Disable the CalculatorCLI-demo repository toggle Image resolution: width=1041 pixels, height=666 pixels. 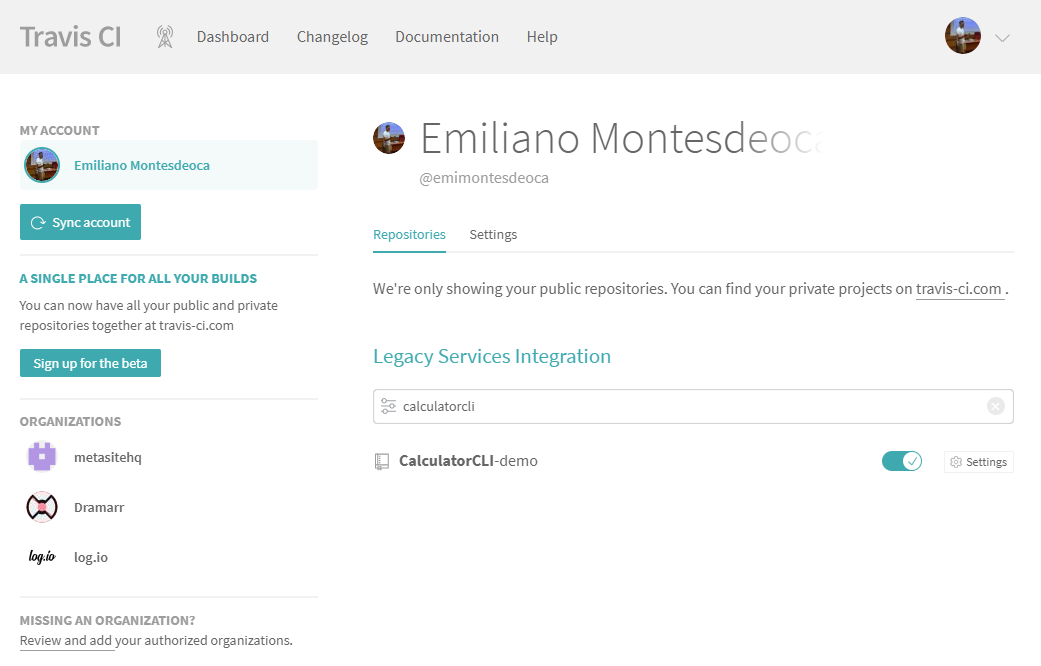(901, 461)
